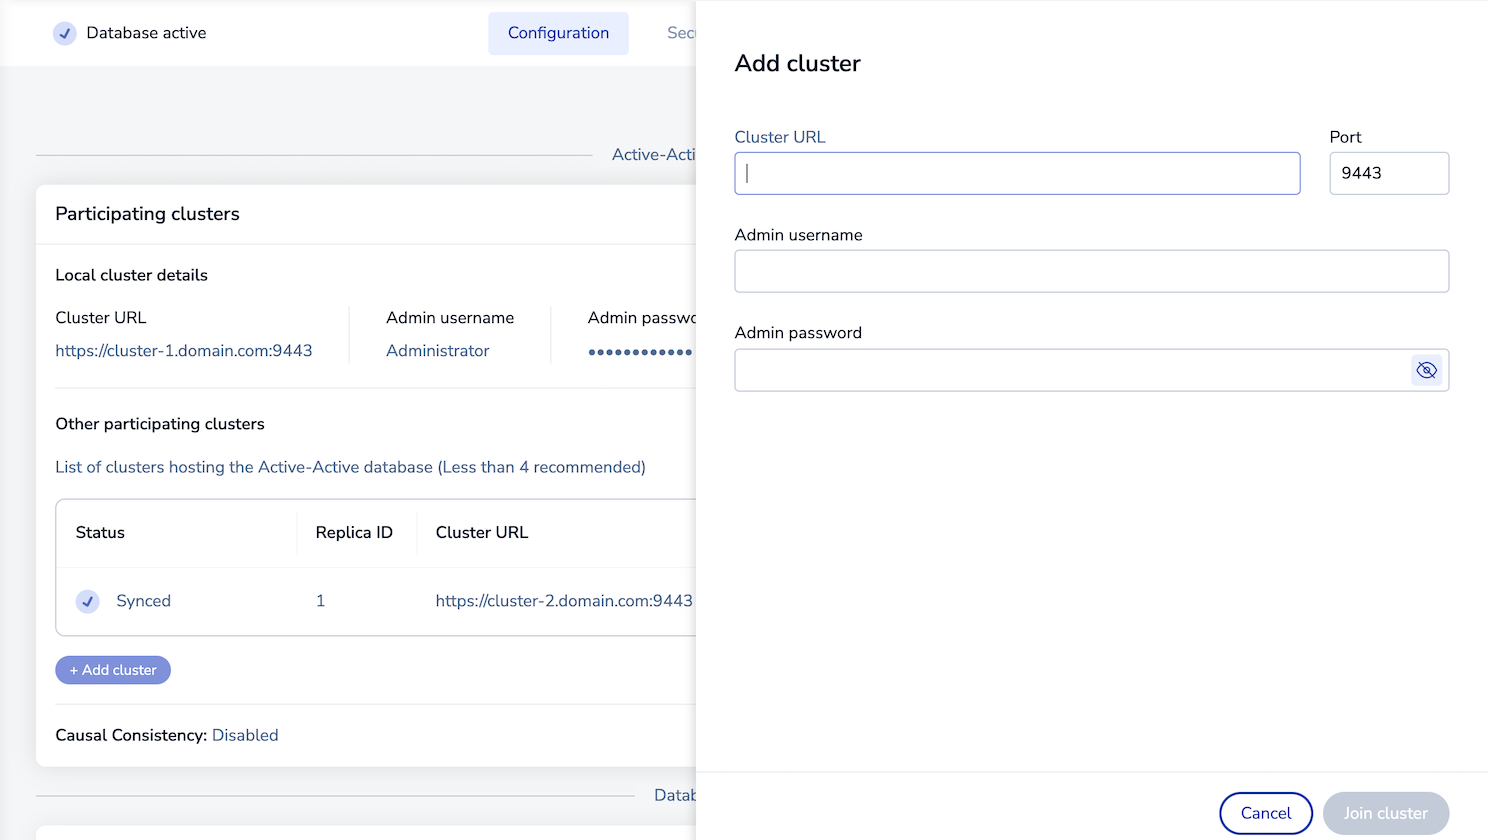
Task: Click the Administrator username value
Action: click(x=438, y=351)
